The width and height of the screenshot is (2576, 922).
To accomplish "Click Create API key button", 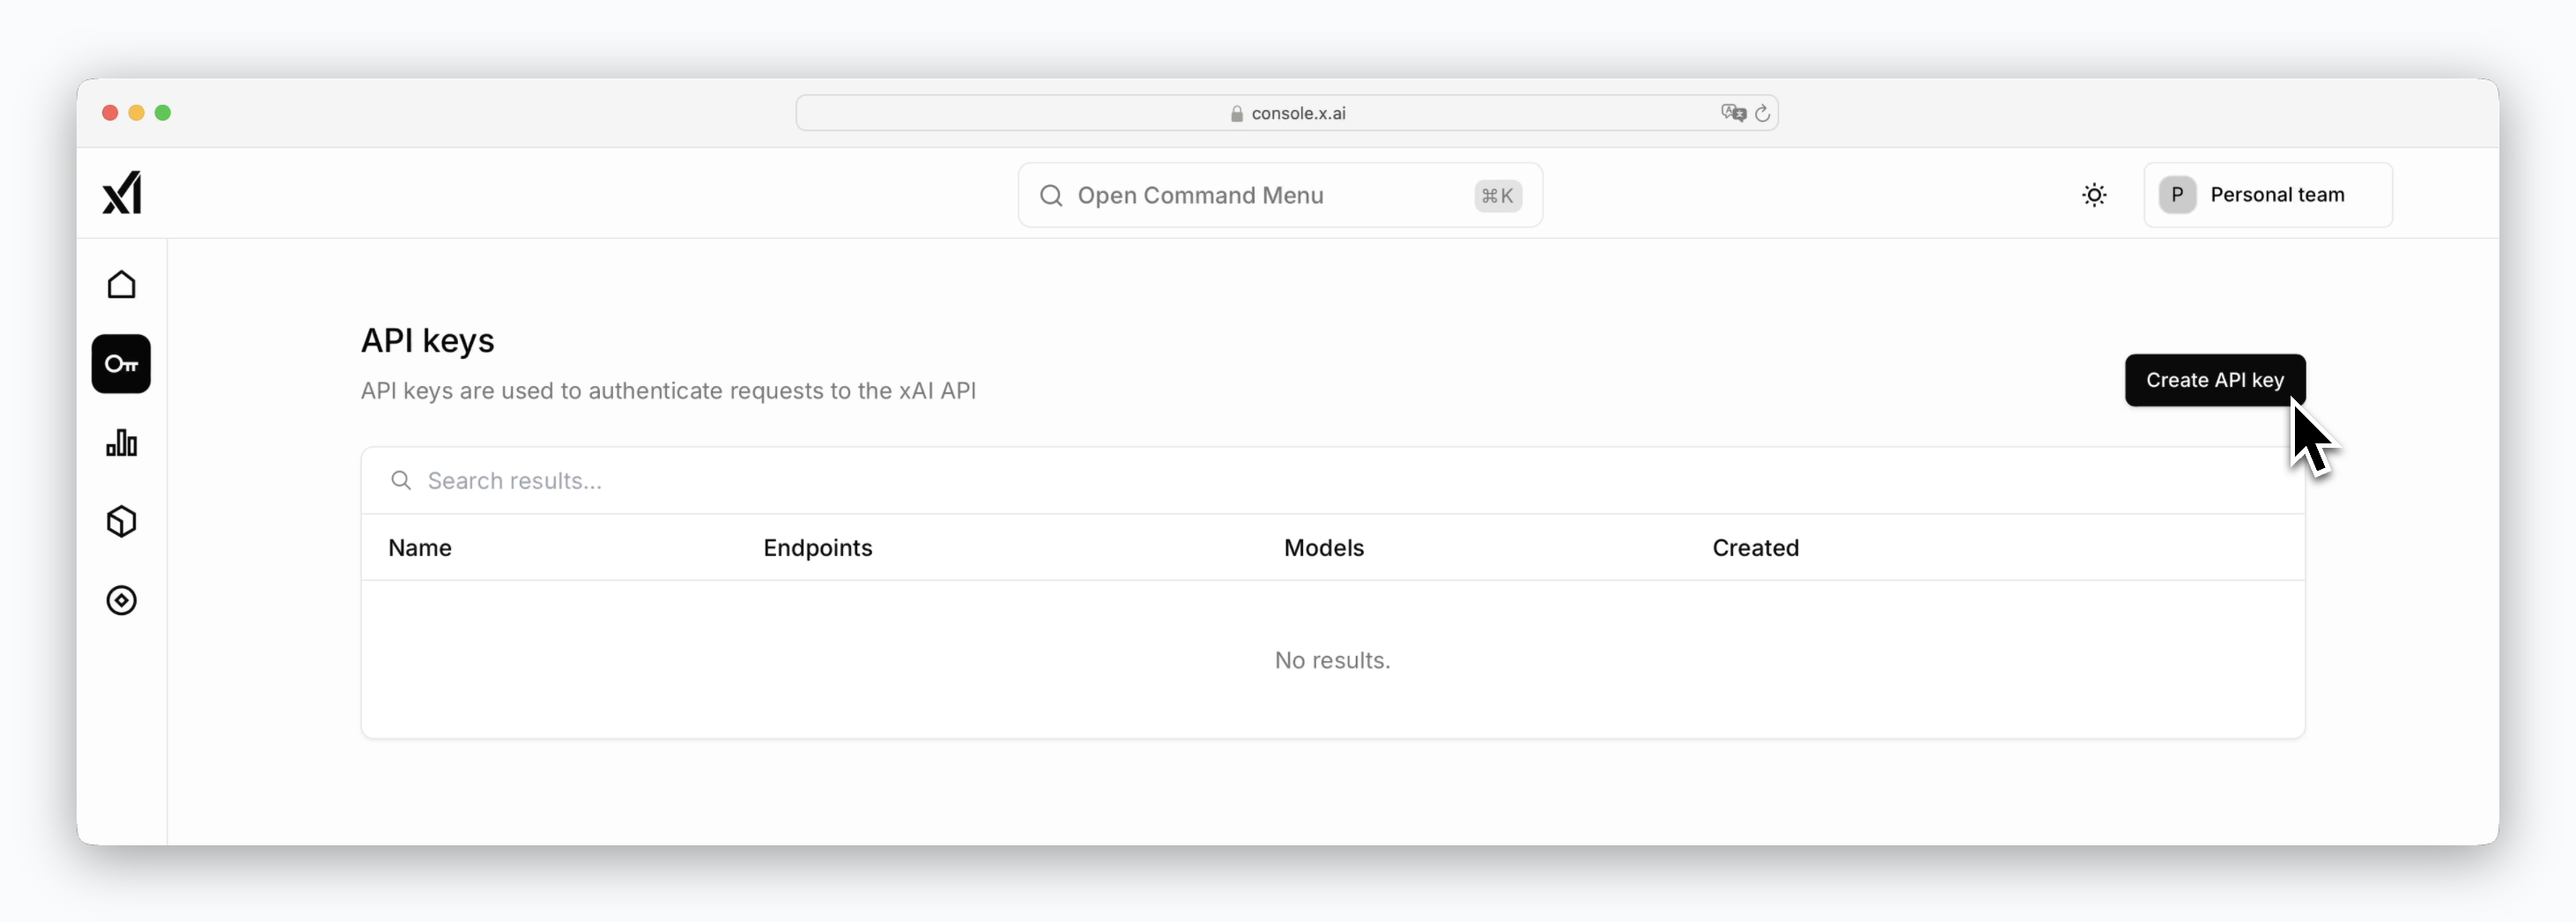I will point(2215,380).
